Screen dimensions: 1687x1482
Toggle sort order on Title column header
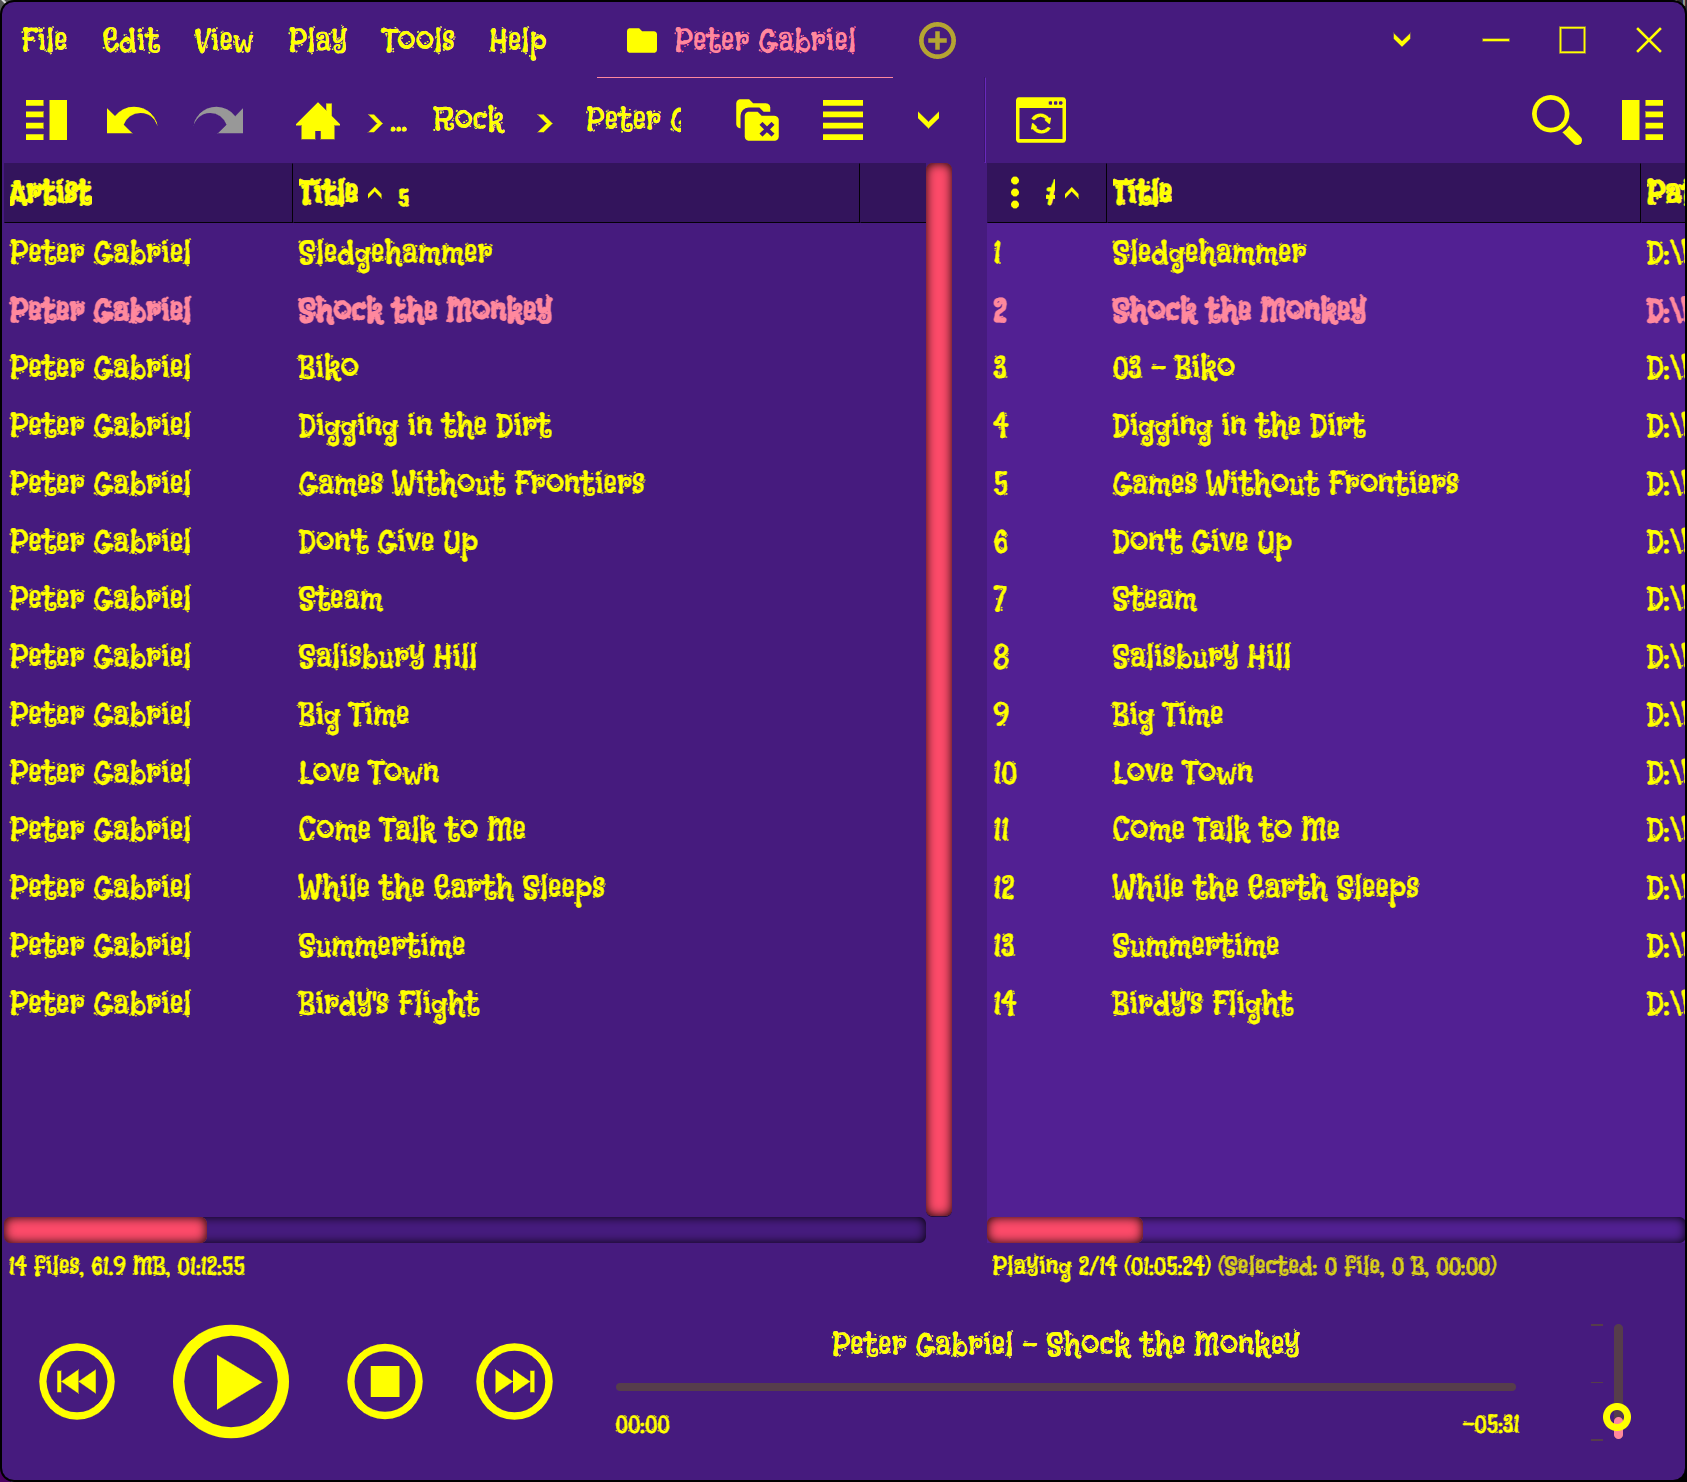pos(329,192)
